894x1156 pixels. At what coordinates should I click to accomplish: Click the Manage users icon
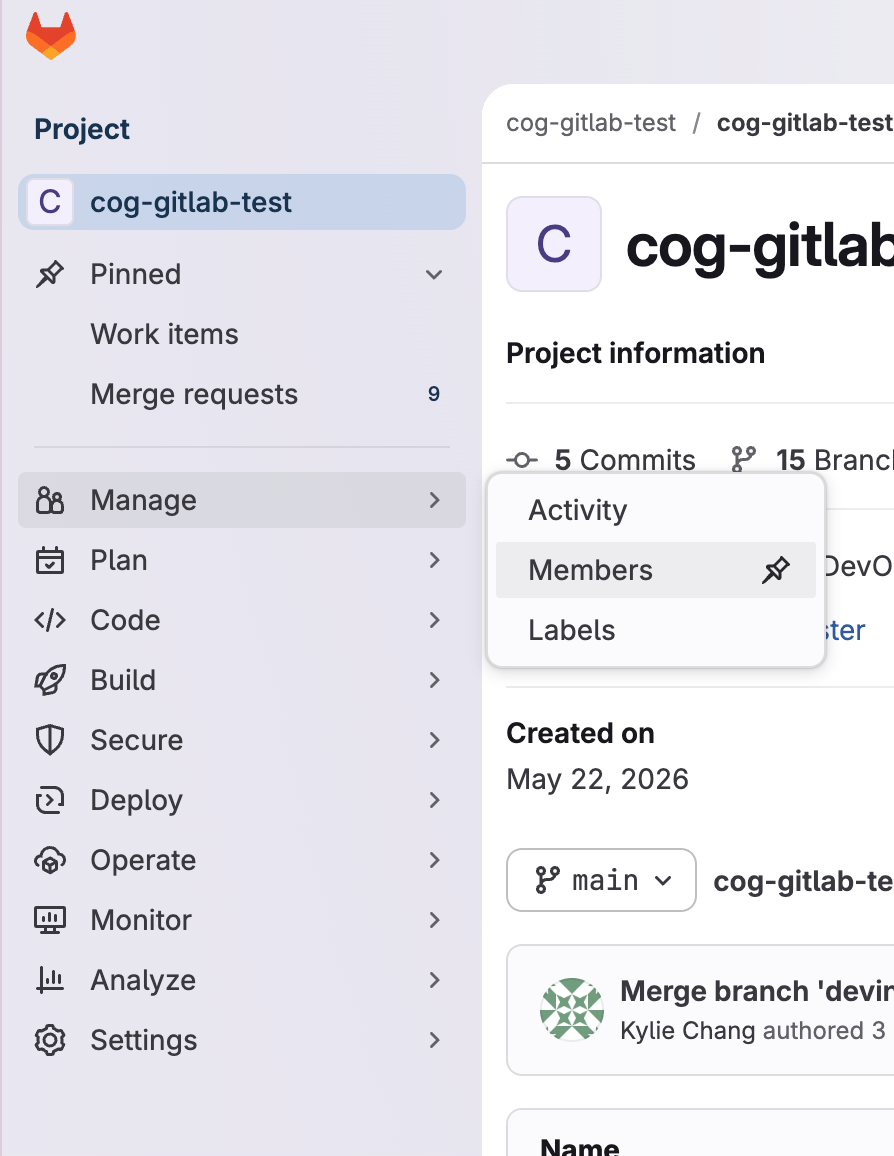(50, 500)
